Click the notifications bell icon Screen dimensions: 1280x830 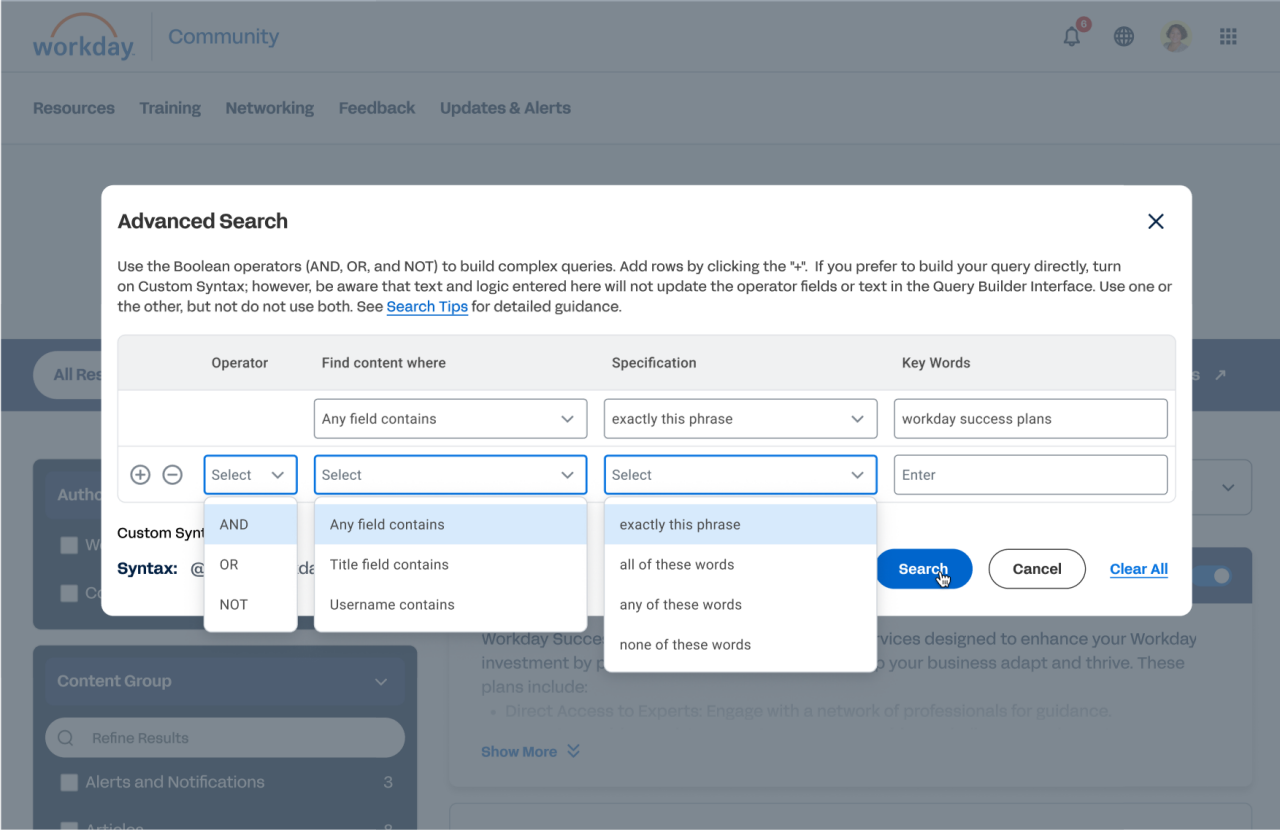pyautogui.click(x=1072, y=37)
